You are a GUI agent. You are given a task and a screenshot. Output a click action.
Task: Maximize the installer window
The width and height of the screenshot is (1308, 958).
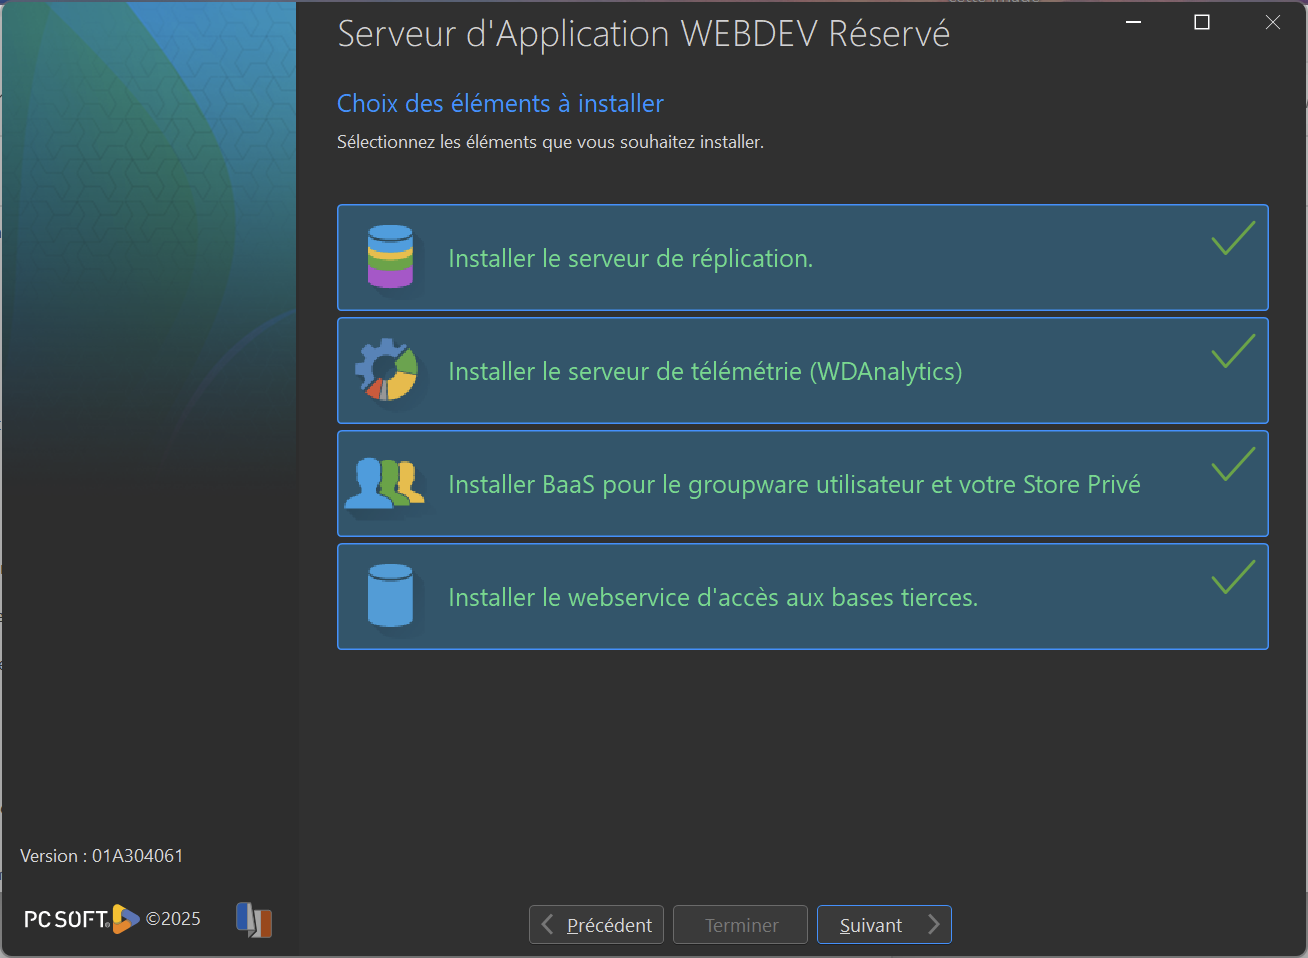click(x=1202, y=22)
